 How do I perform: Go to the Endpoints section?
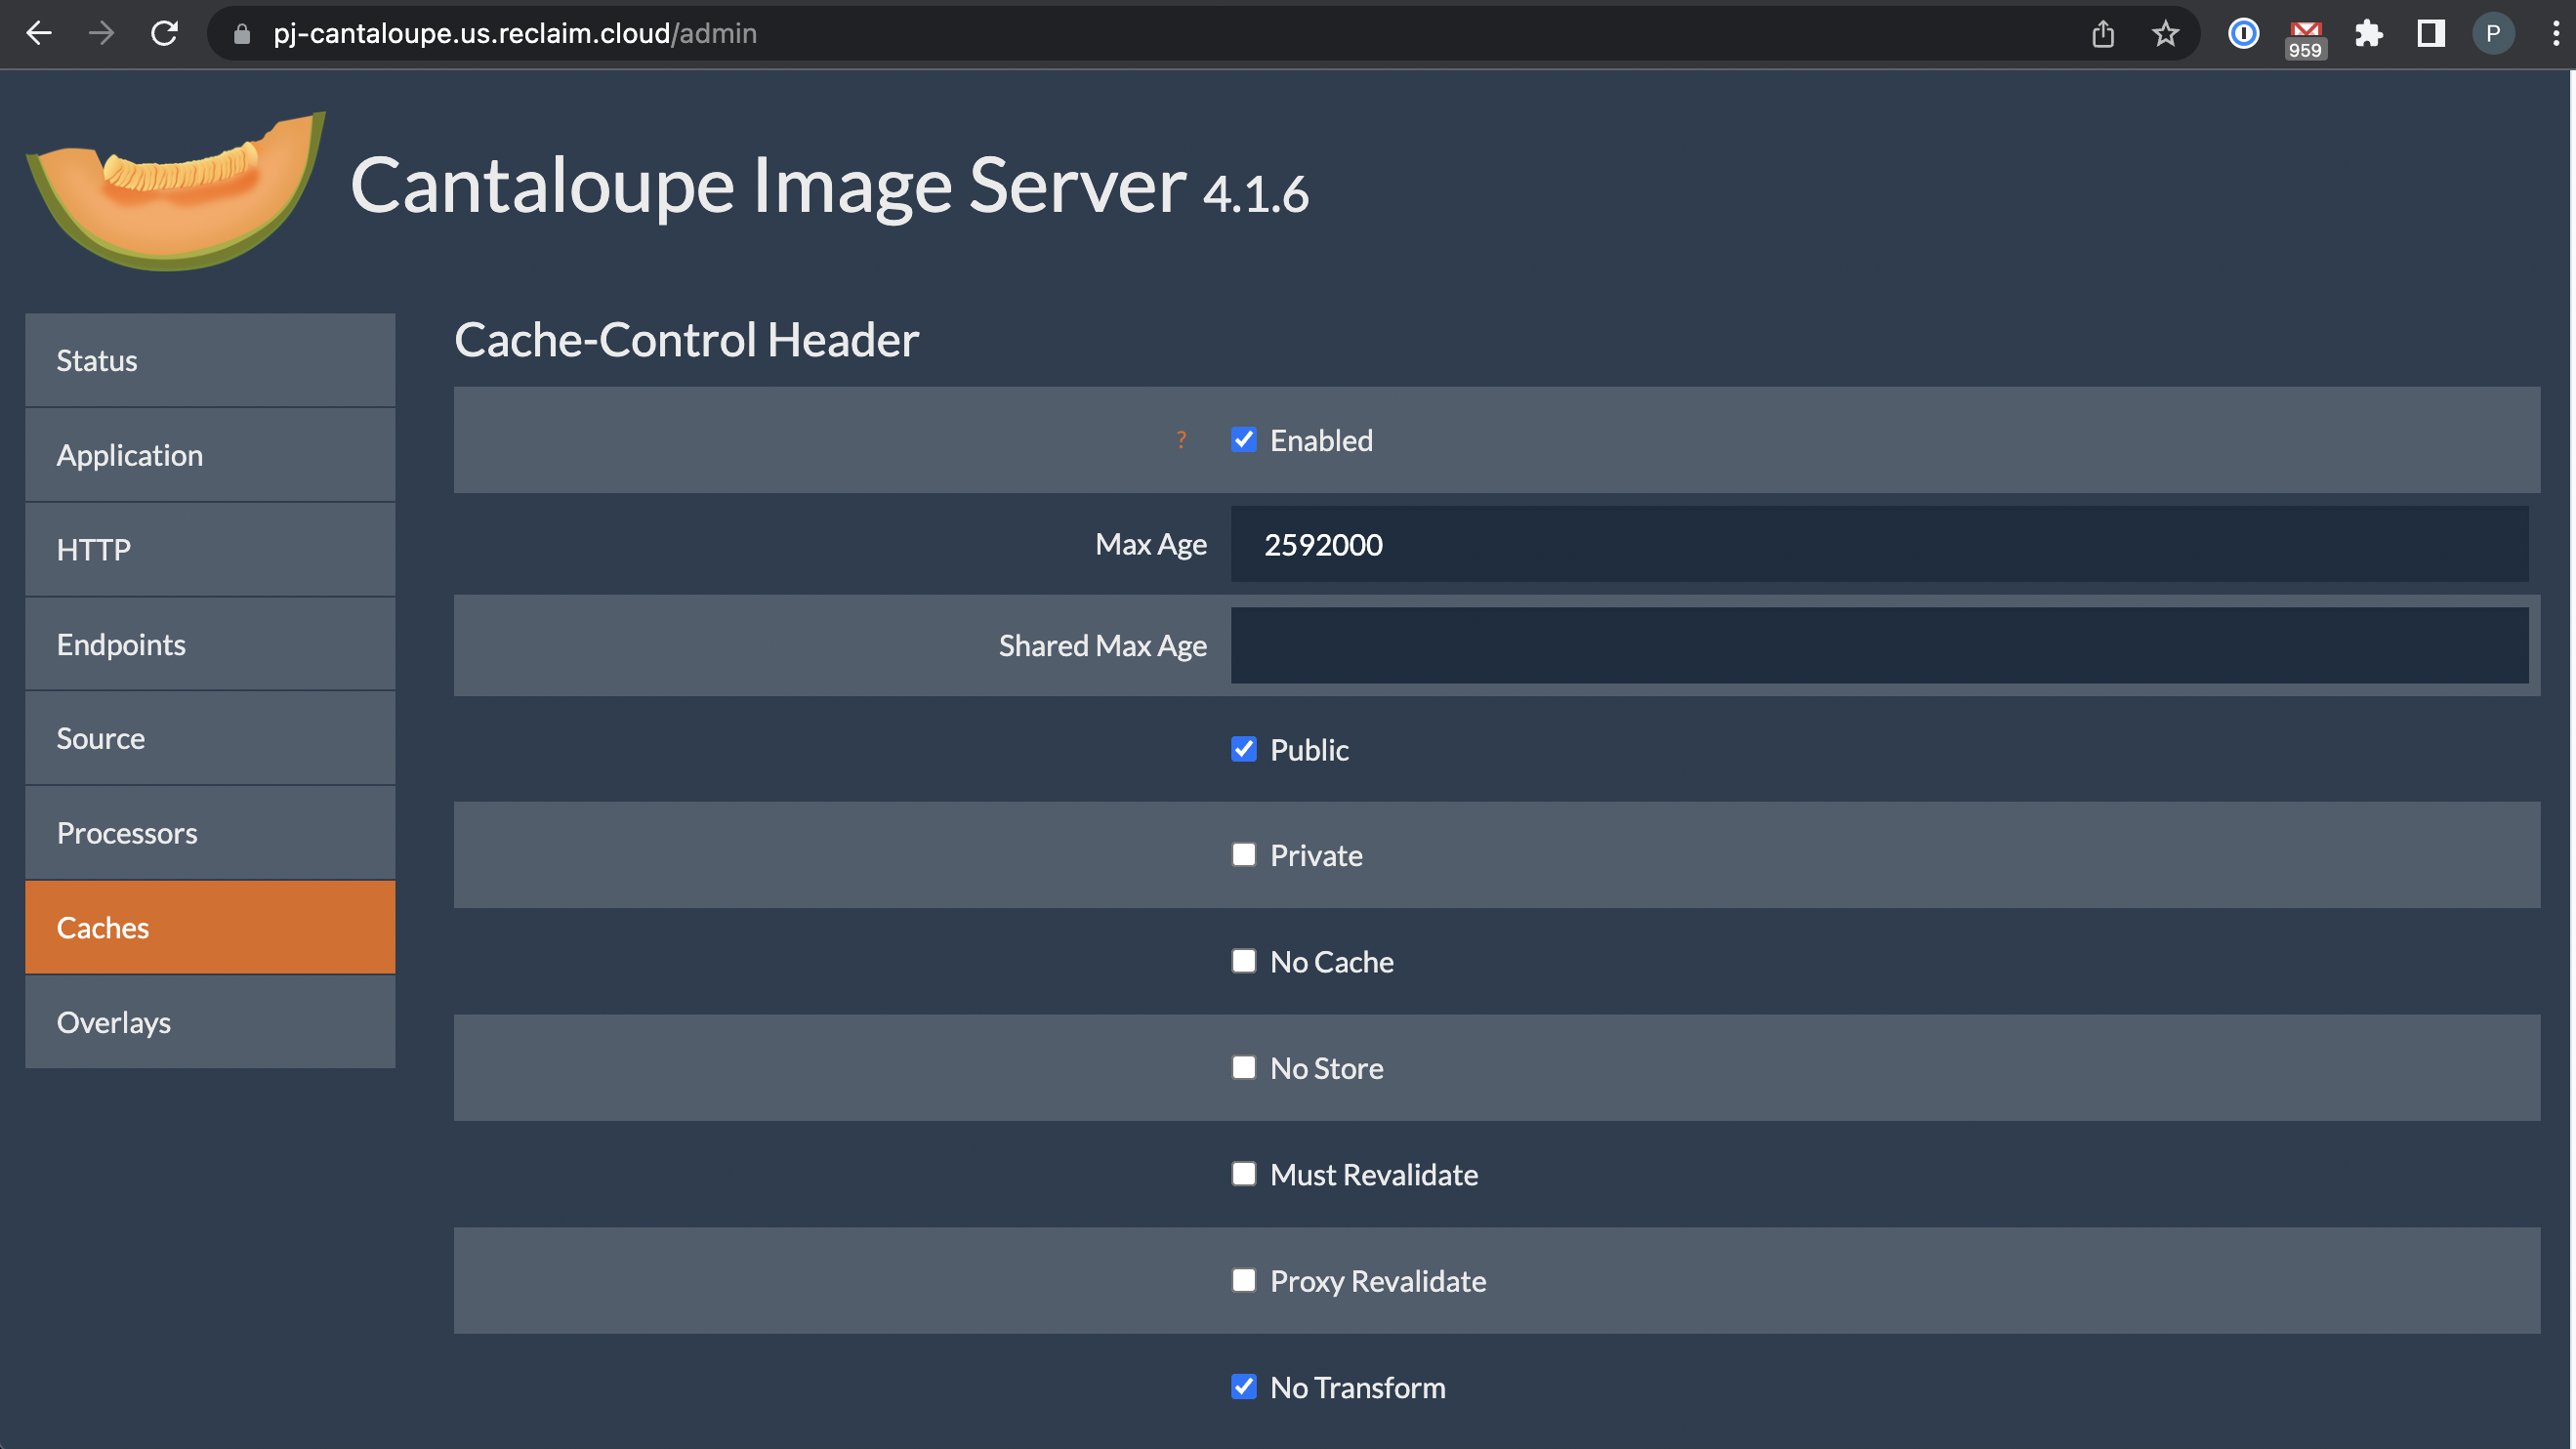(210, 644)
